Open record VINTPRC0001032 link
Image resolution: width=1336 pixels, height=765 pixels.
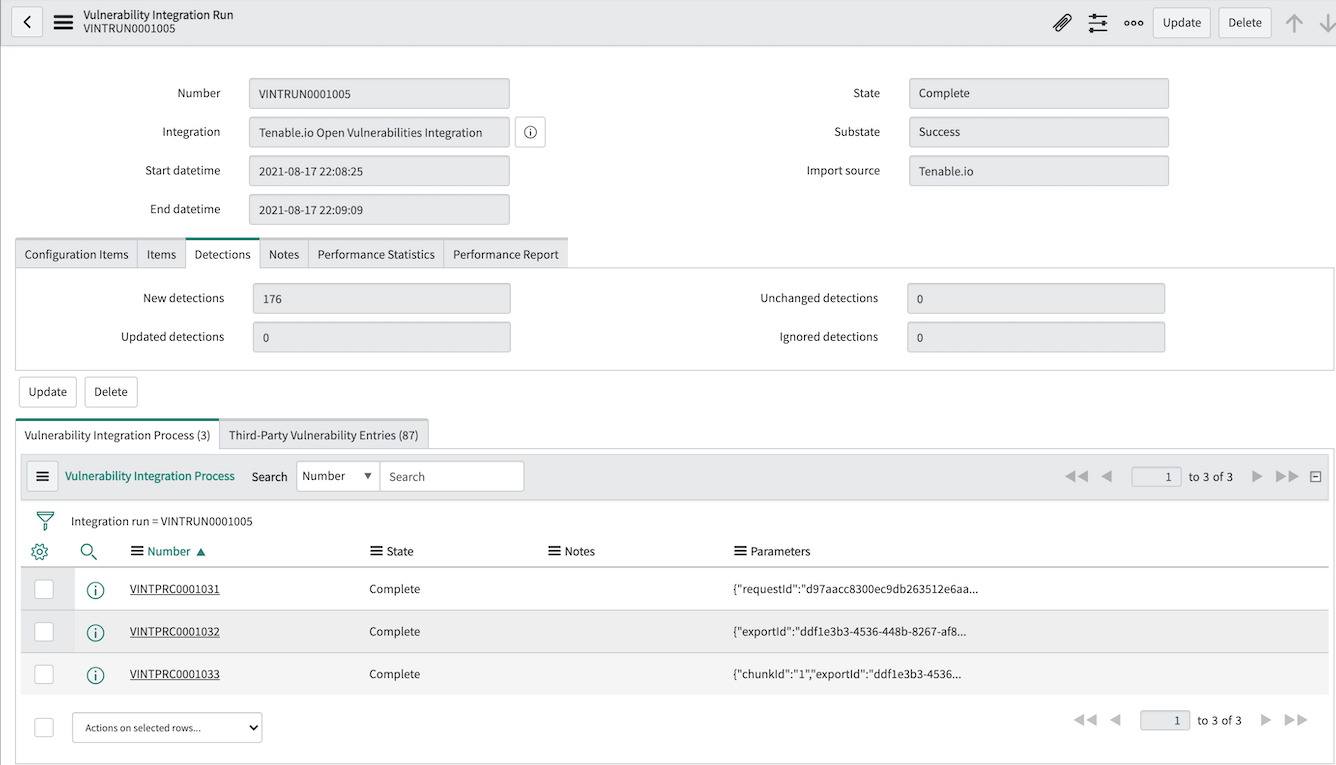[x=175, y=632]
